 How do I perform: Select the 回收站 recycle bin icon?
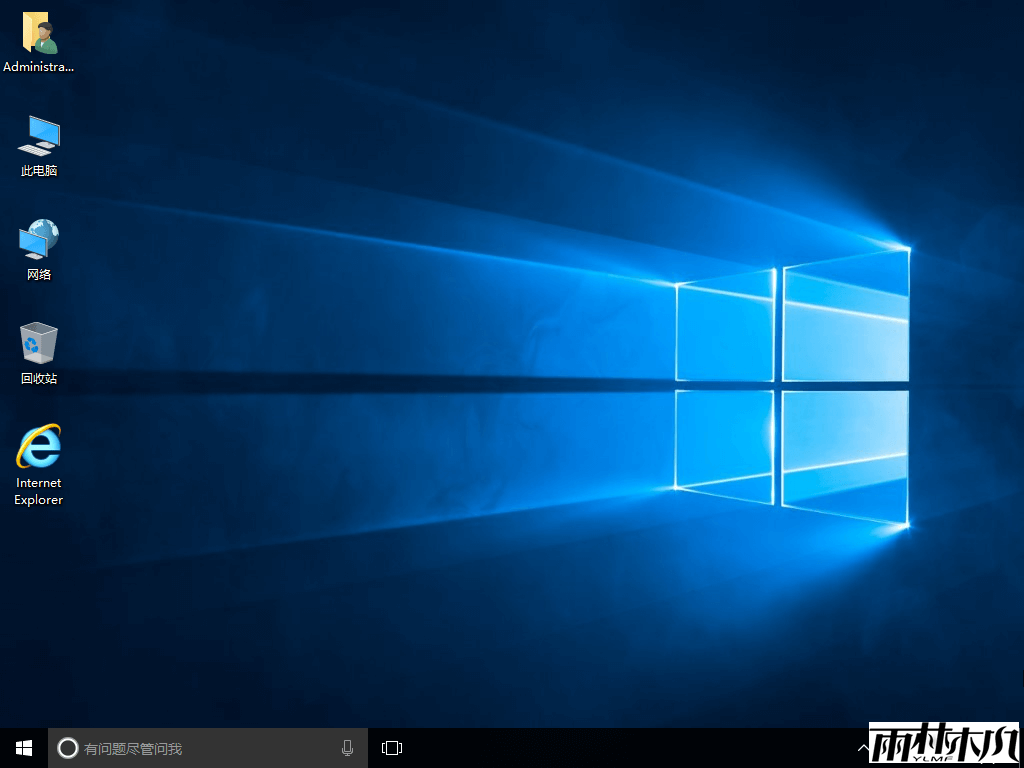click(x=39, y=343)
